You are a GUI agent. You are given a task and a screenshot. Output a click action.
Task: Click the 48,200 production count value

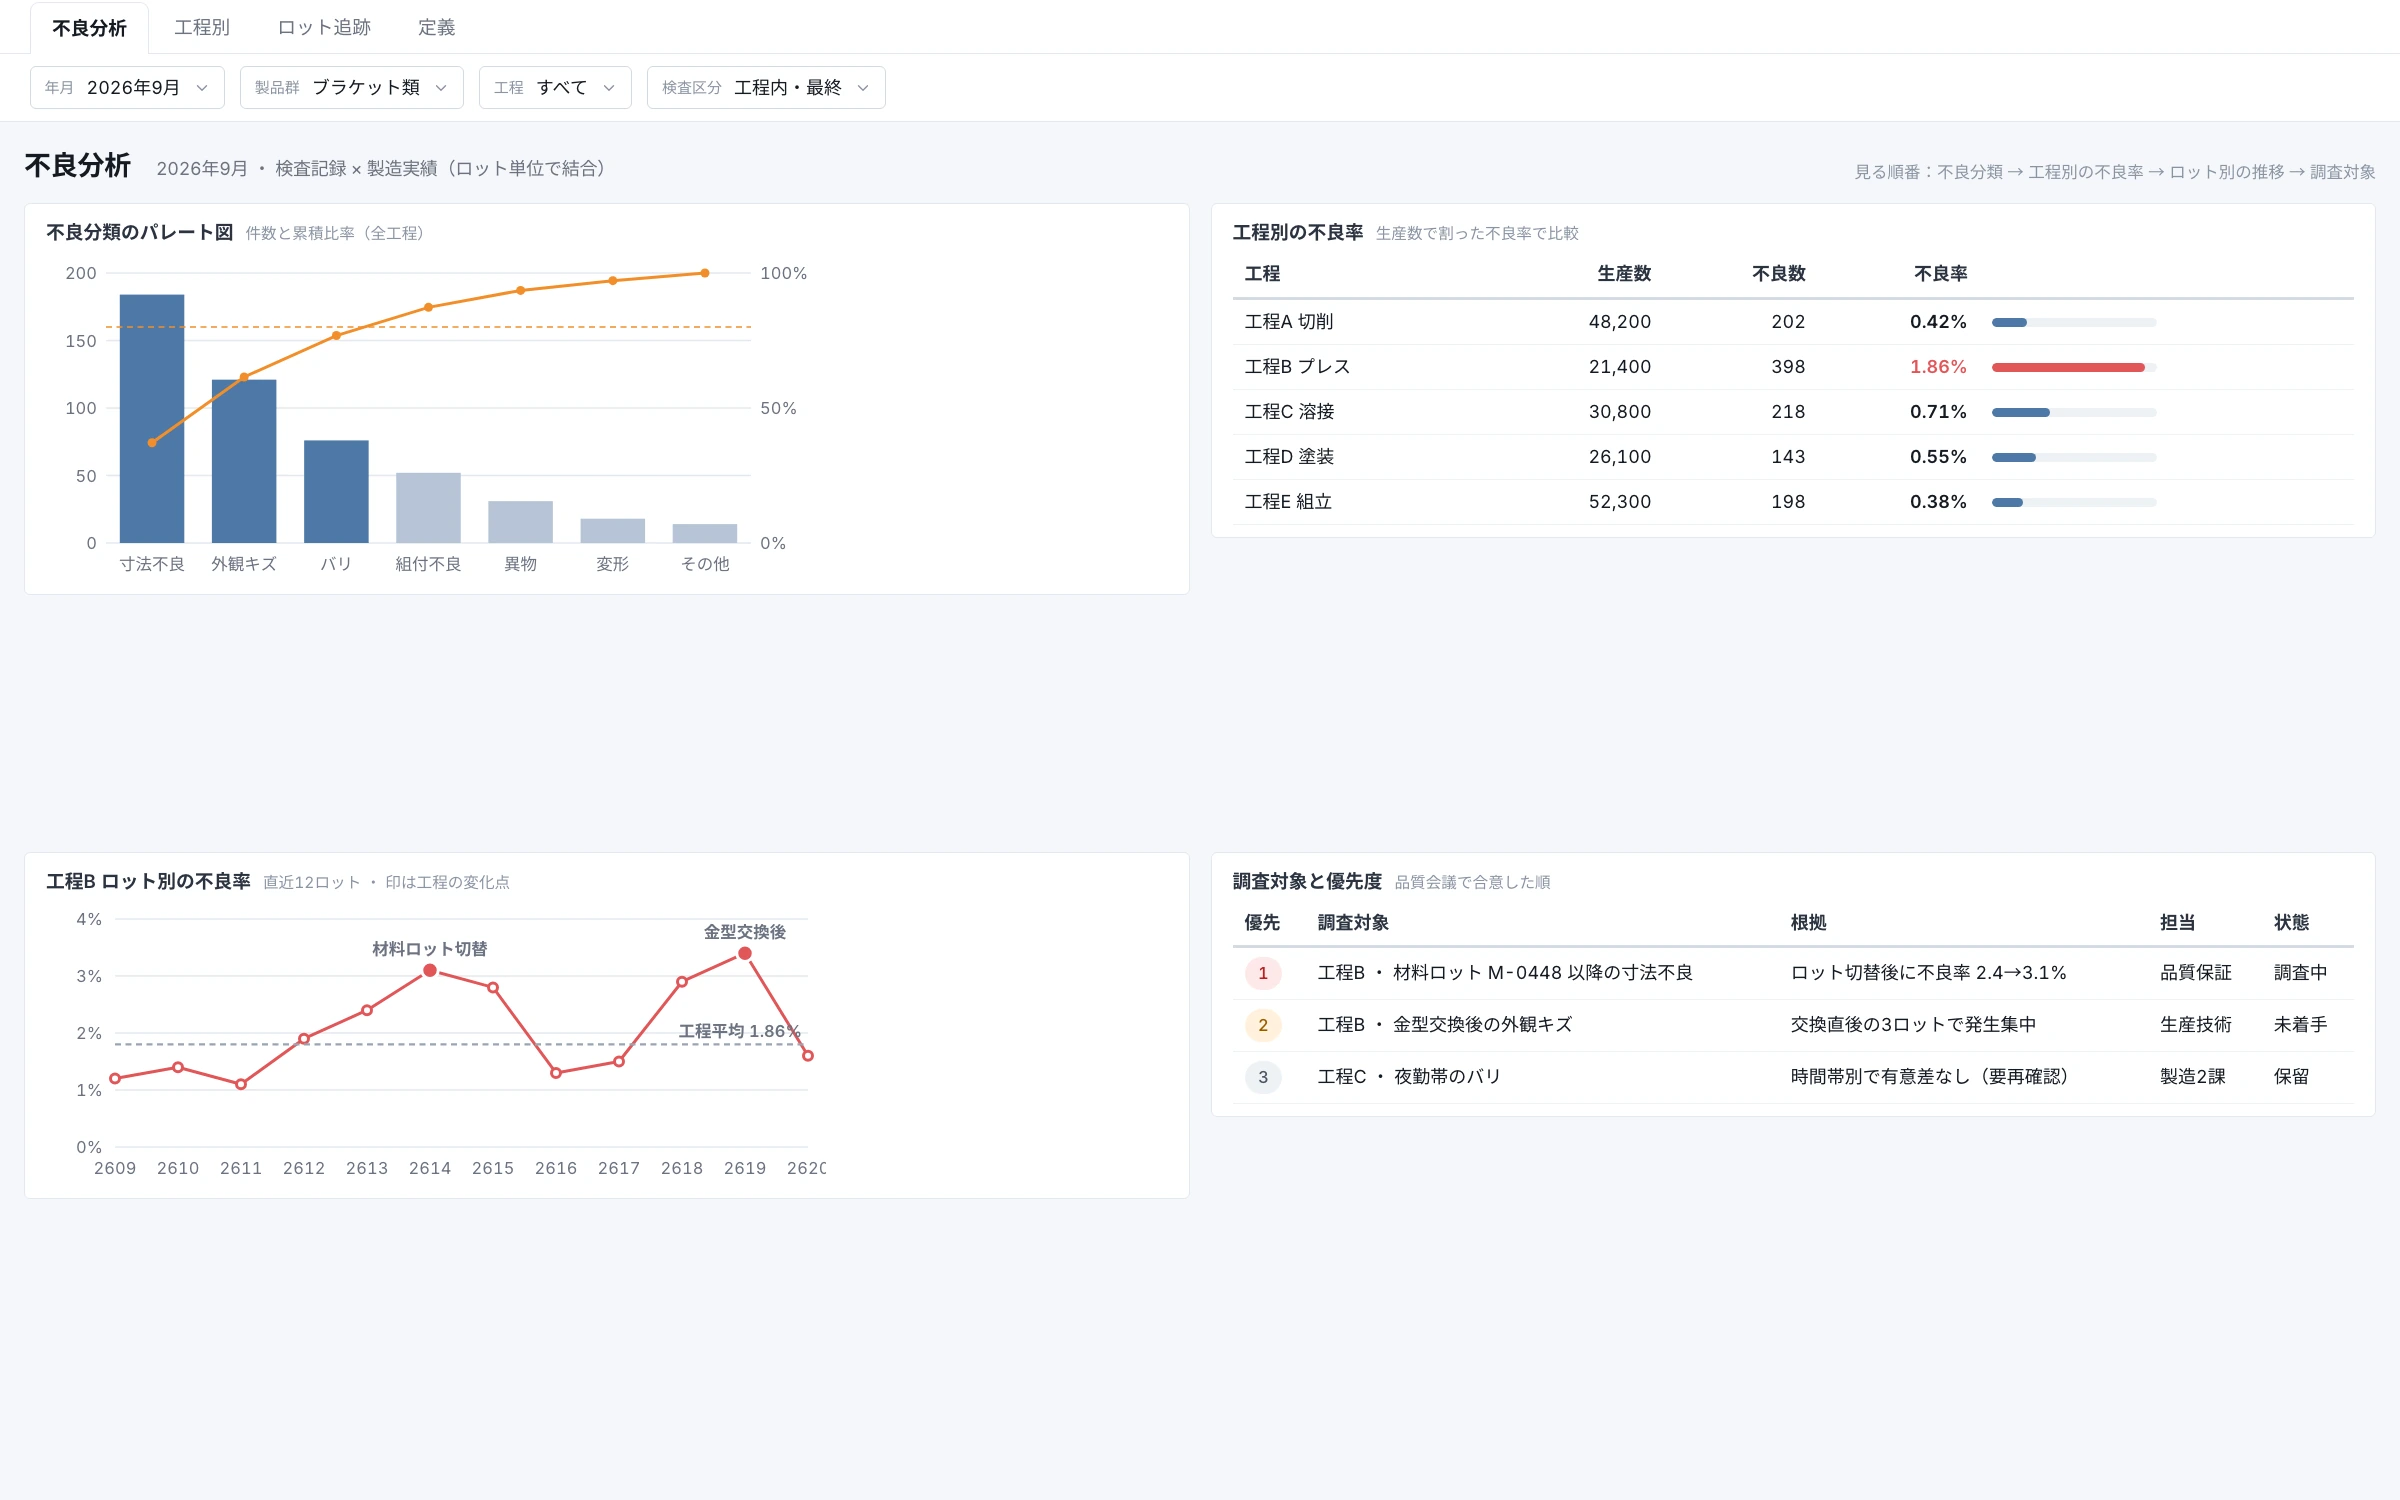[1620, 322]
